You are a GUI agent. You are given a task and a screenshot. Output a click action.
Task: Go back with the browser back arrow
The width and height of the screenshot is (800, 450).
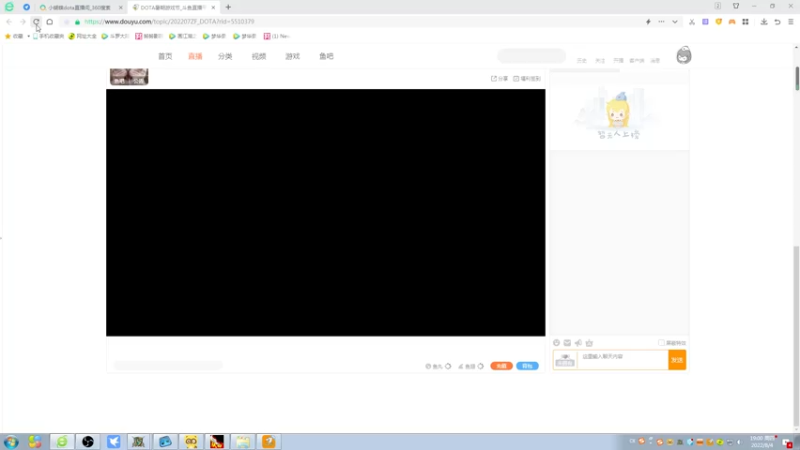coord(9,21)
